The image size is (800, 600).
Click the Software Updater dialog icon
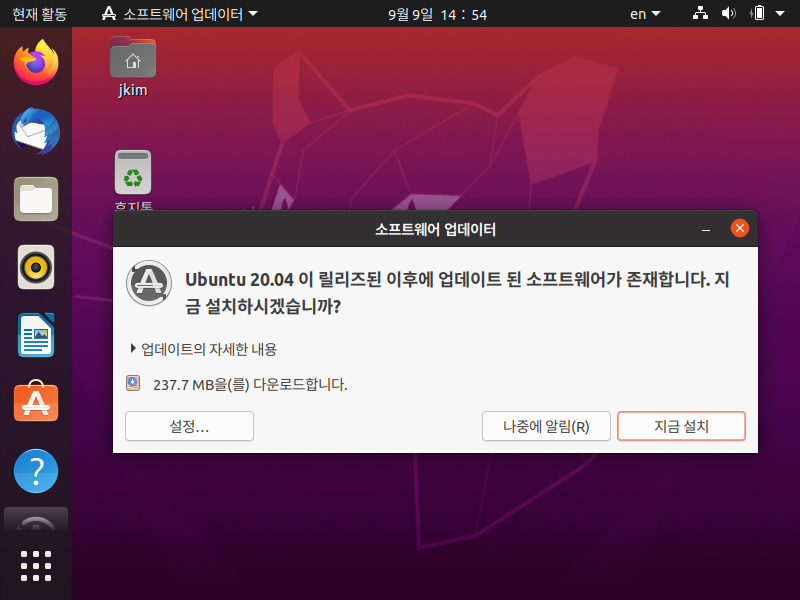point(148,283)
